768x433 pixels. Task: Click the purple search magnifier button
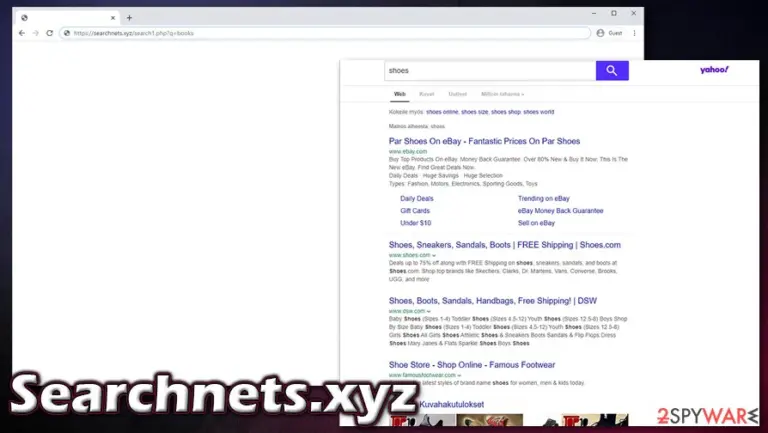coord(612,71)
